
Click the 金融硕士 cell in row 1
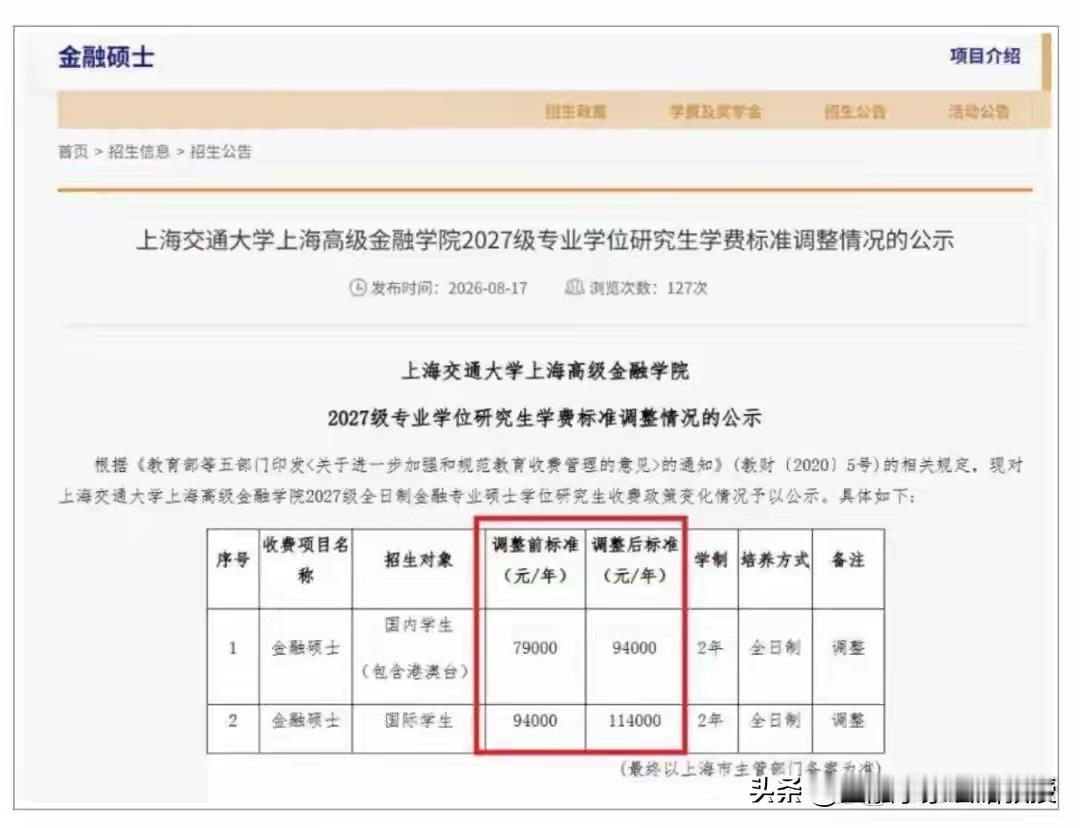(305, 648)
